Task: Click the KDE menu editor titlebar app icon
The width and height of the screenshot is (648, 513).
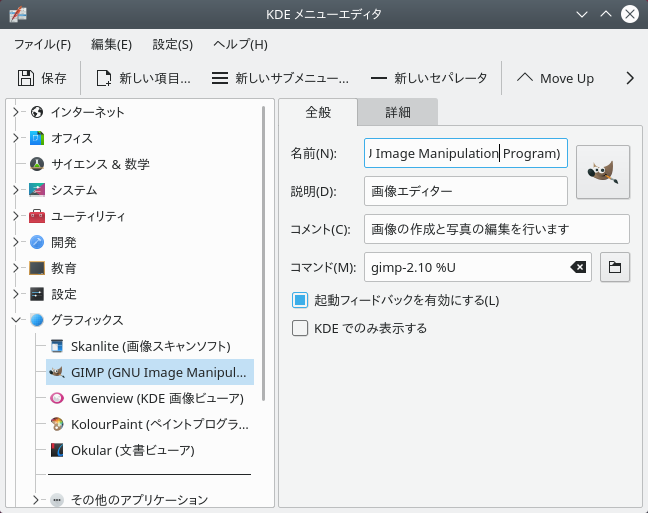Action: pyautogui.click(x=18, y=14)
